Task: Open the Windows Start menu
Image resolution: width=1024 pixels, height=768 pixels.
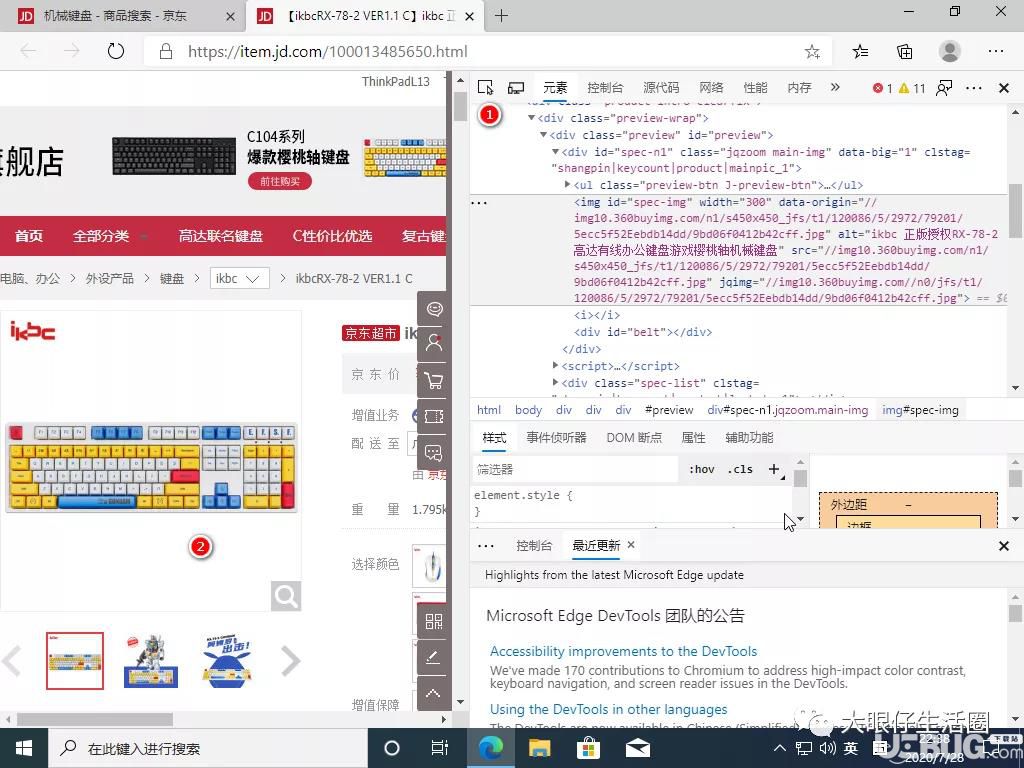Action: 24,748
